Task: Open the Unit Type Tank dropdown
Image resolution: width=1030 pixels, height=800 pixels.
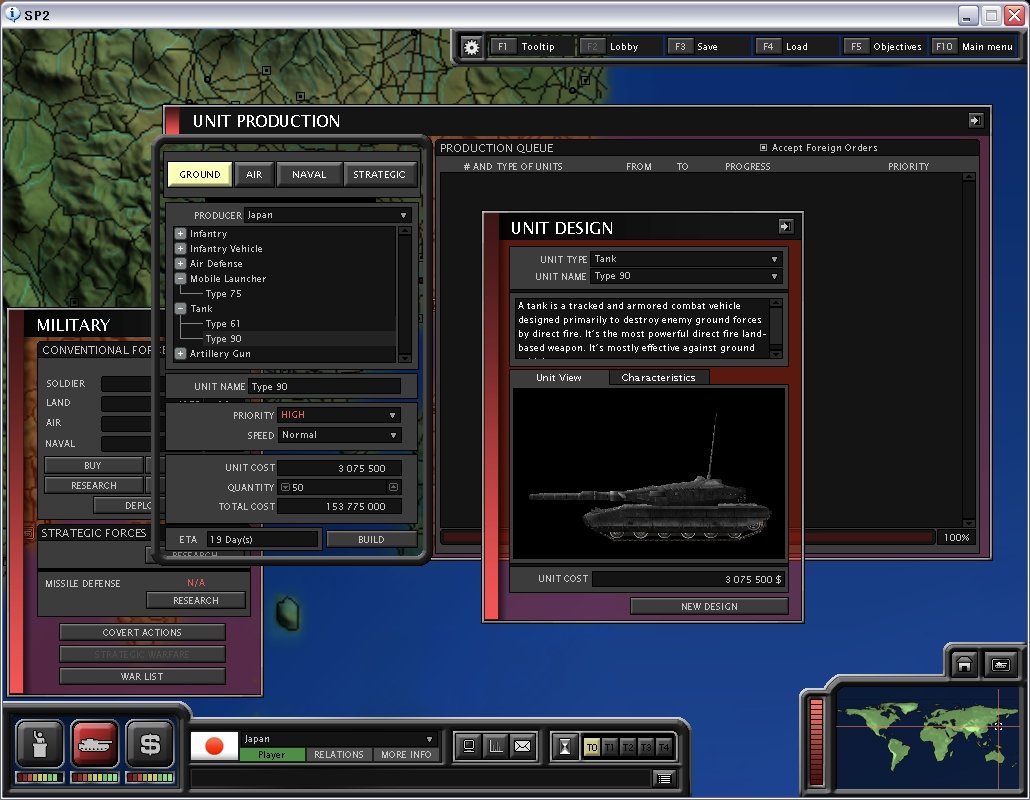Action: pyautogui.click(x=686, y=259)
